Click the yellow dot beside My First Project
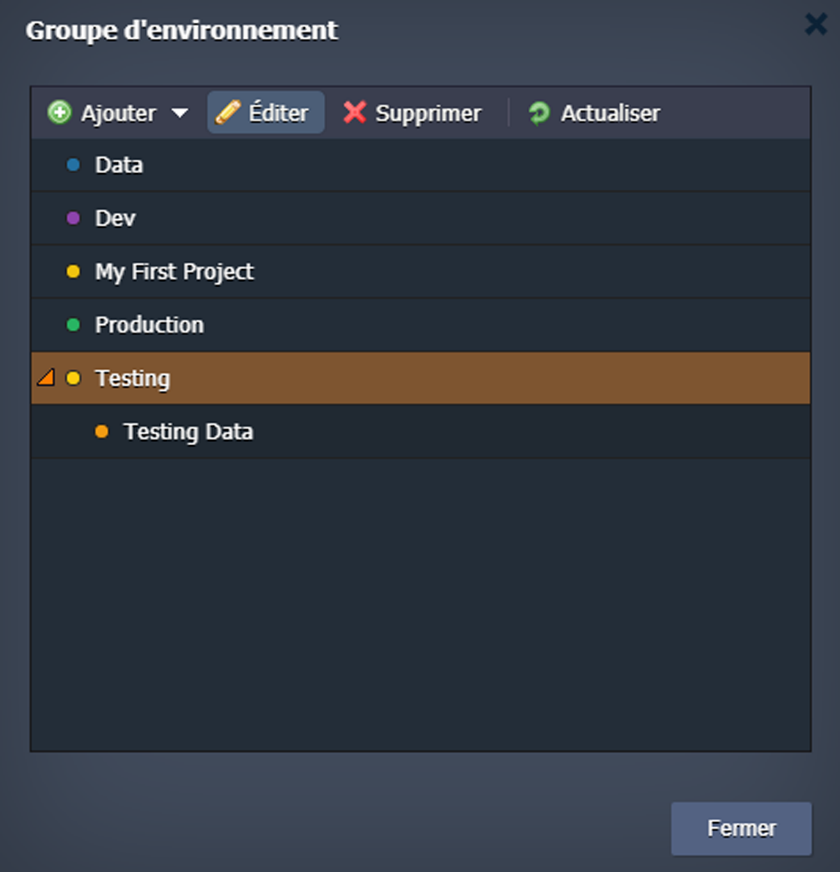This screenshot has height=872, width=840. tap(73, 272)
